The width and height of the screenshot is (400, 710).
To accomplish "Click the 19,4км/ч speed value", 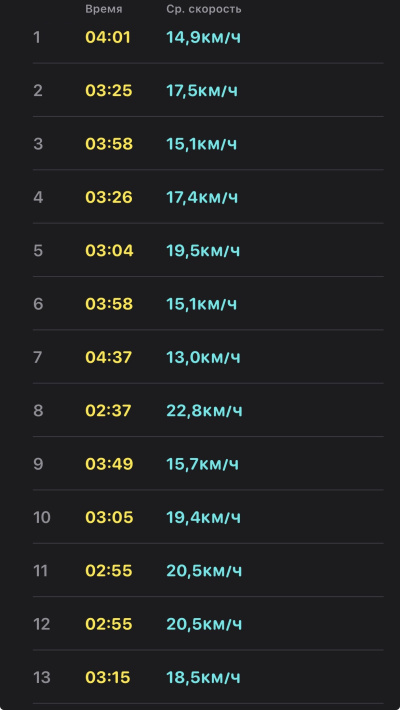I will [x=203, y=518].
